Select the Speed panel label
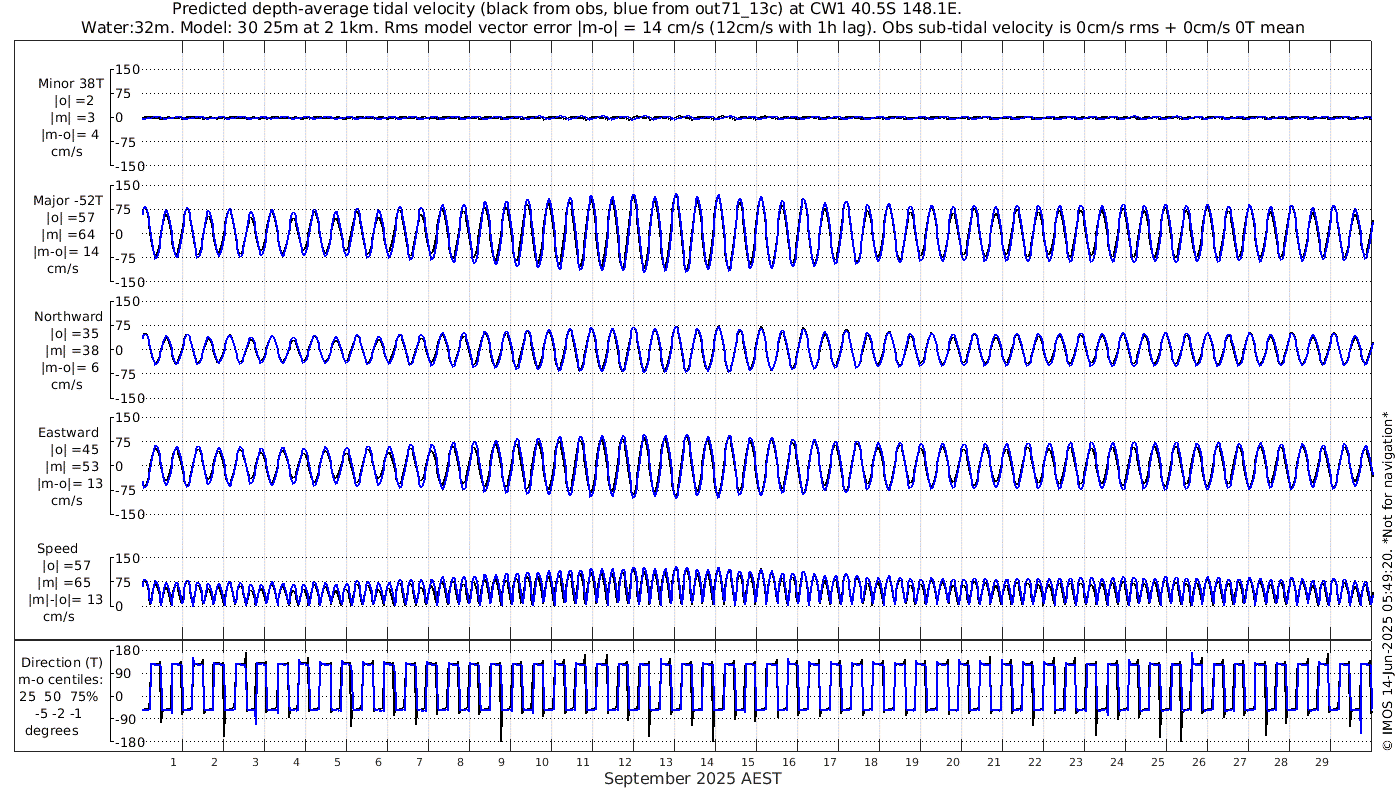This screenshot has width=1400, height=800. [58, 549]
